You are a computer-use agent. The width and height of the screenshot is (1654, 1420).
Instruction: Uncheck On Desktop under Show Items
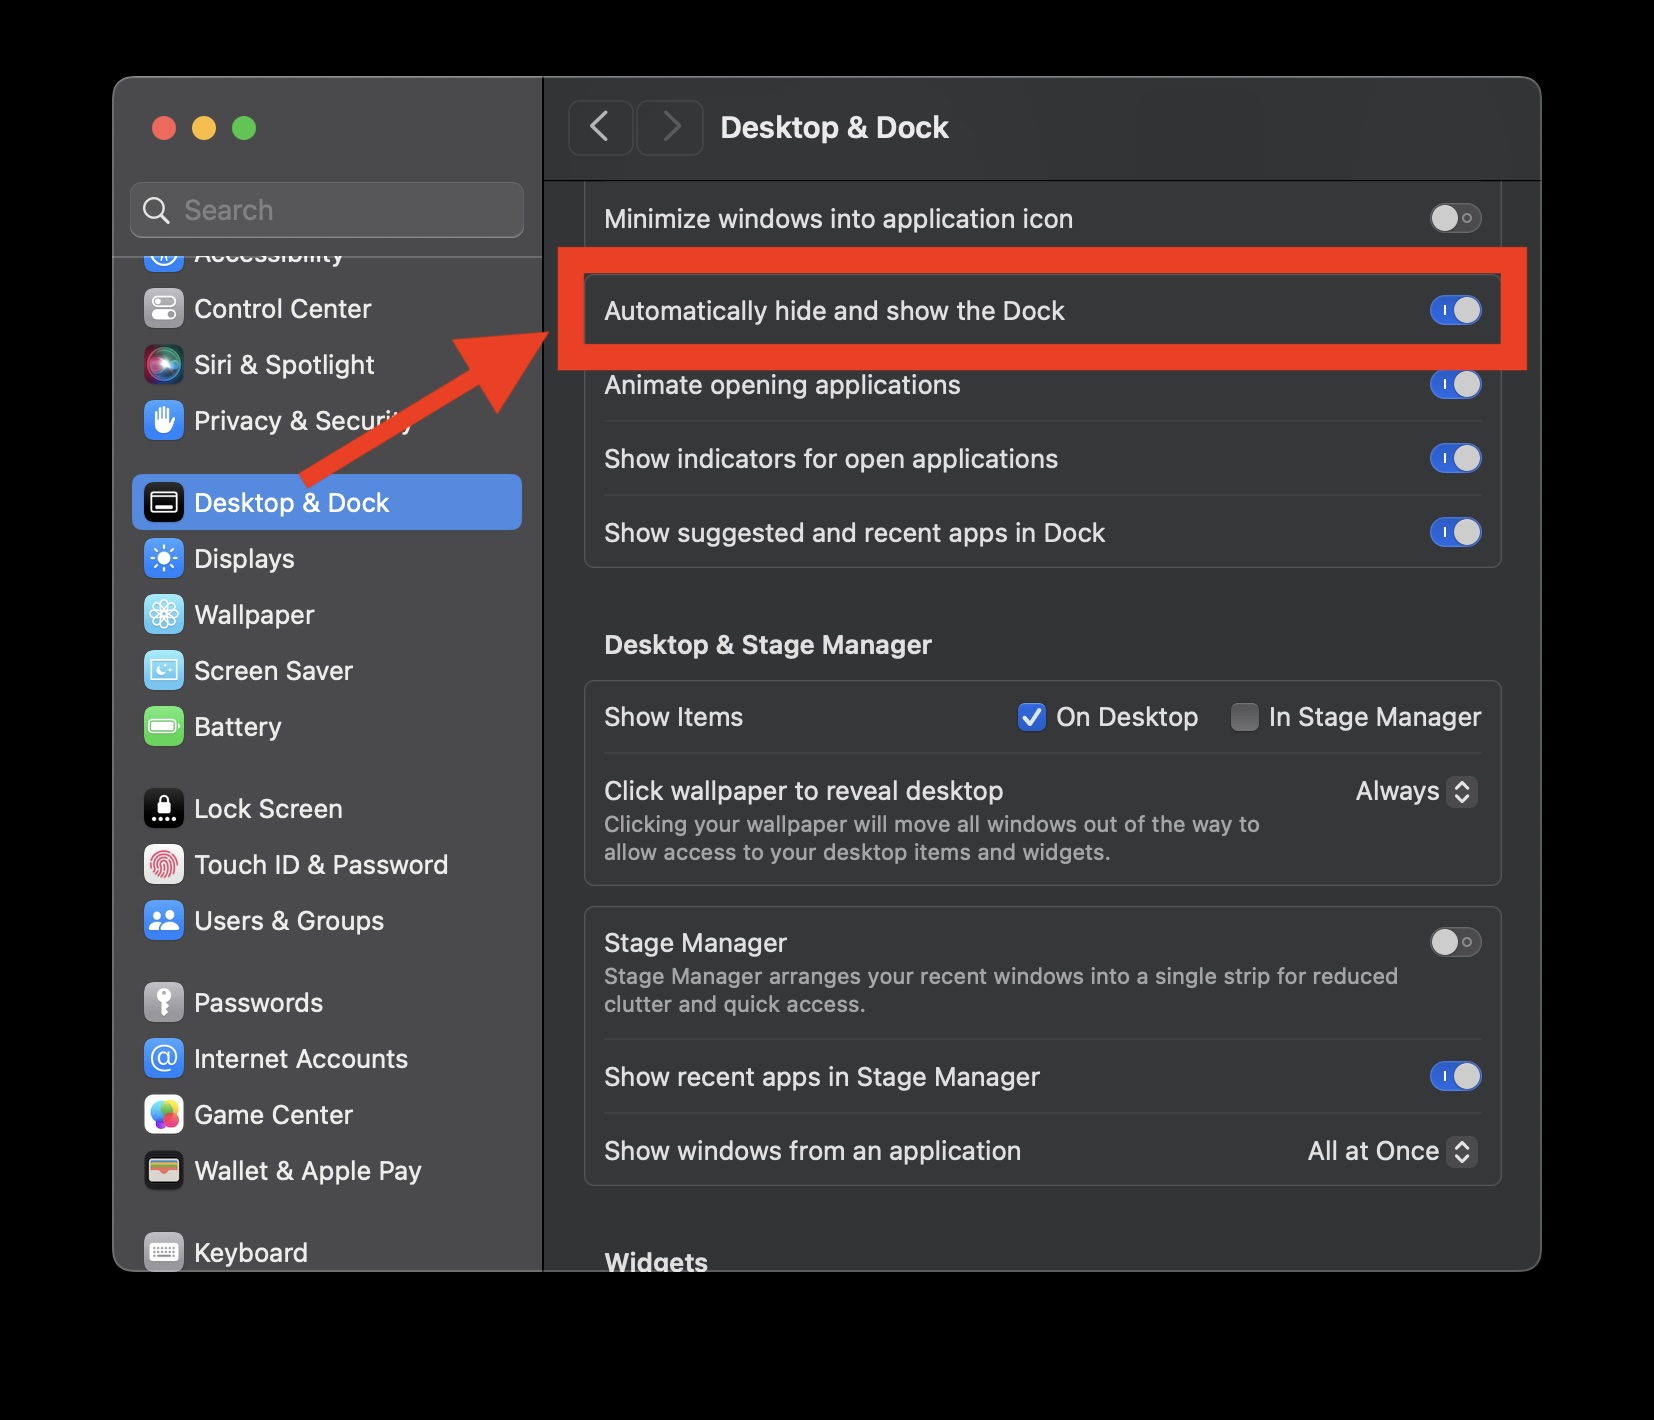point(1031,717)
